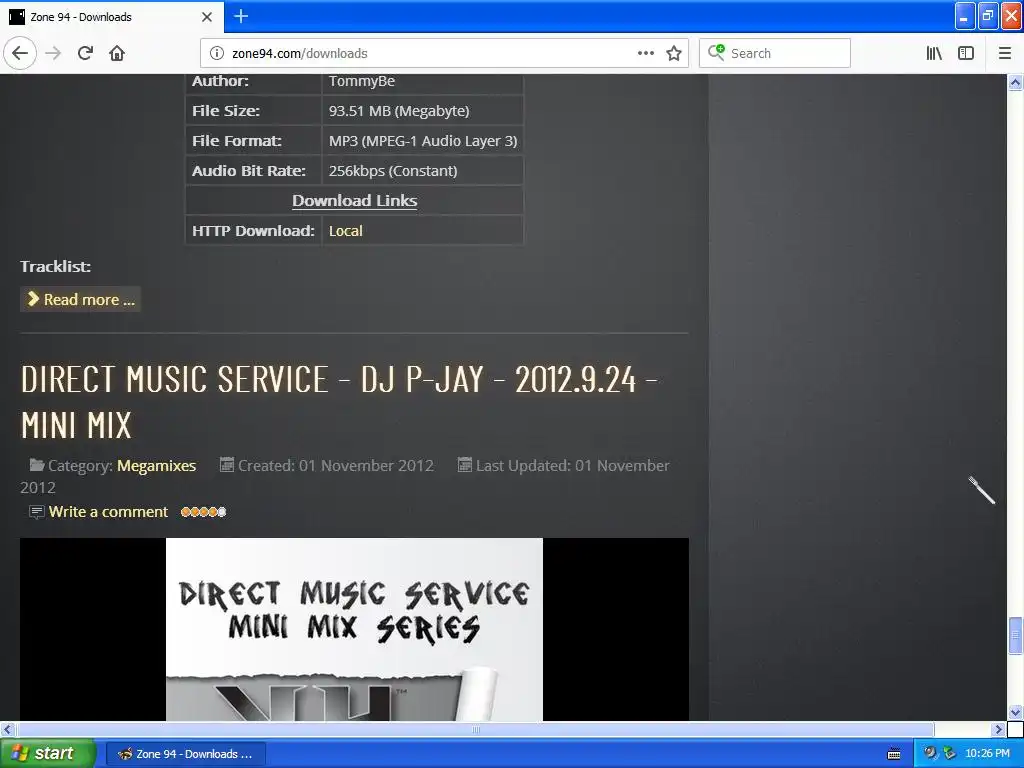Open the Windows start menu
Screen dimensions: 1024x768
pyautogui.click(x=48, y=753)
